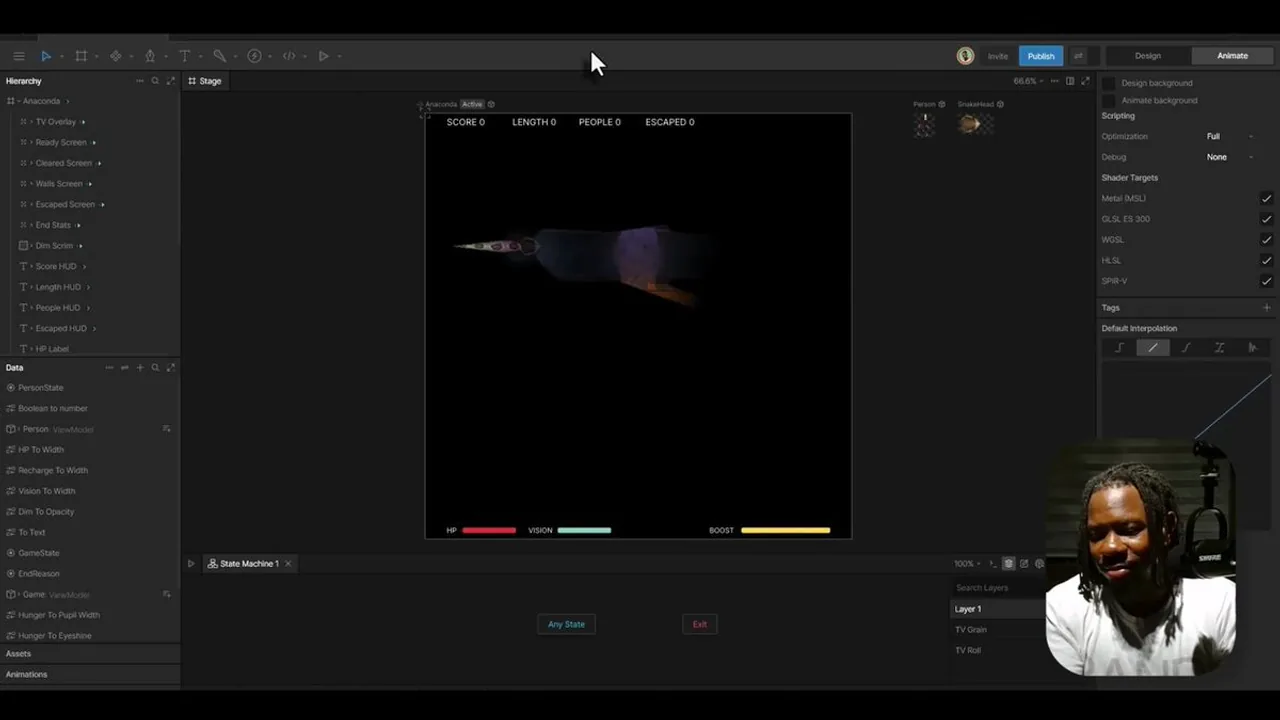1280x720 pixels.
Task: Open the hamburger main menu
Action: (x=19, y=56)
